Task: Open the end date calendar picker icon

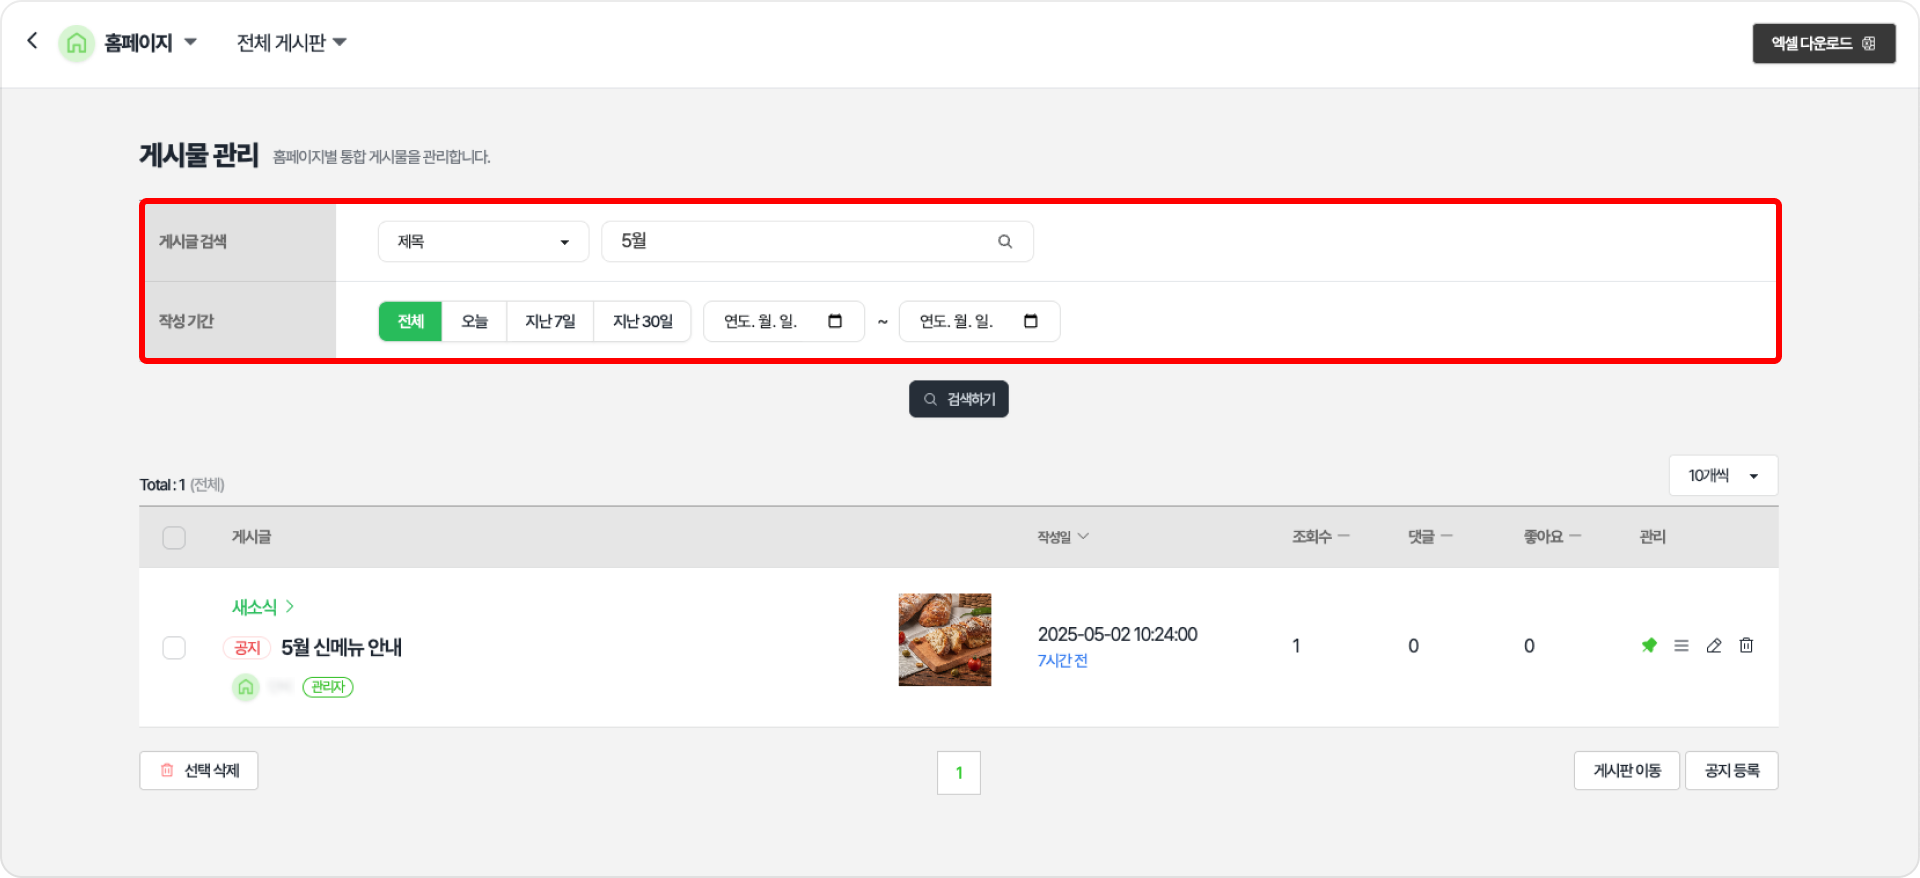Action: click(1031, 321)
